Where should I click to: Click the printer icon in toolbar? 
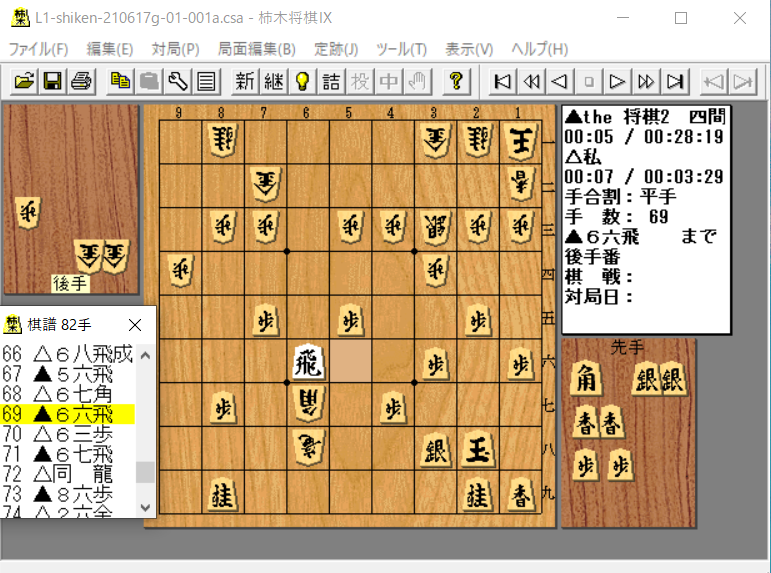pos(81,81)
